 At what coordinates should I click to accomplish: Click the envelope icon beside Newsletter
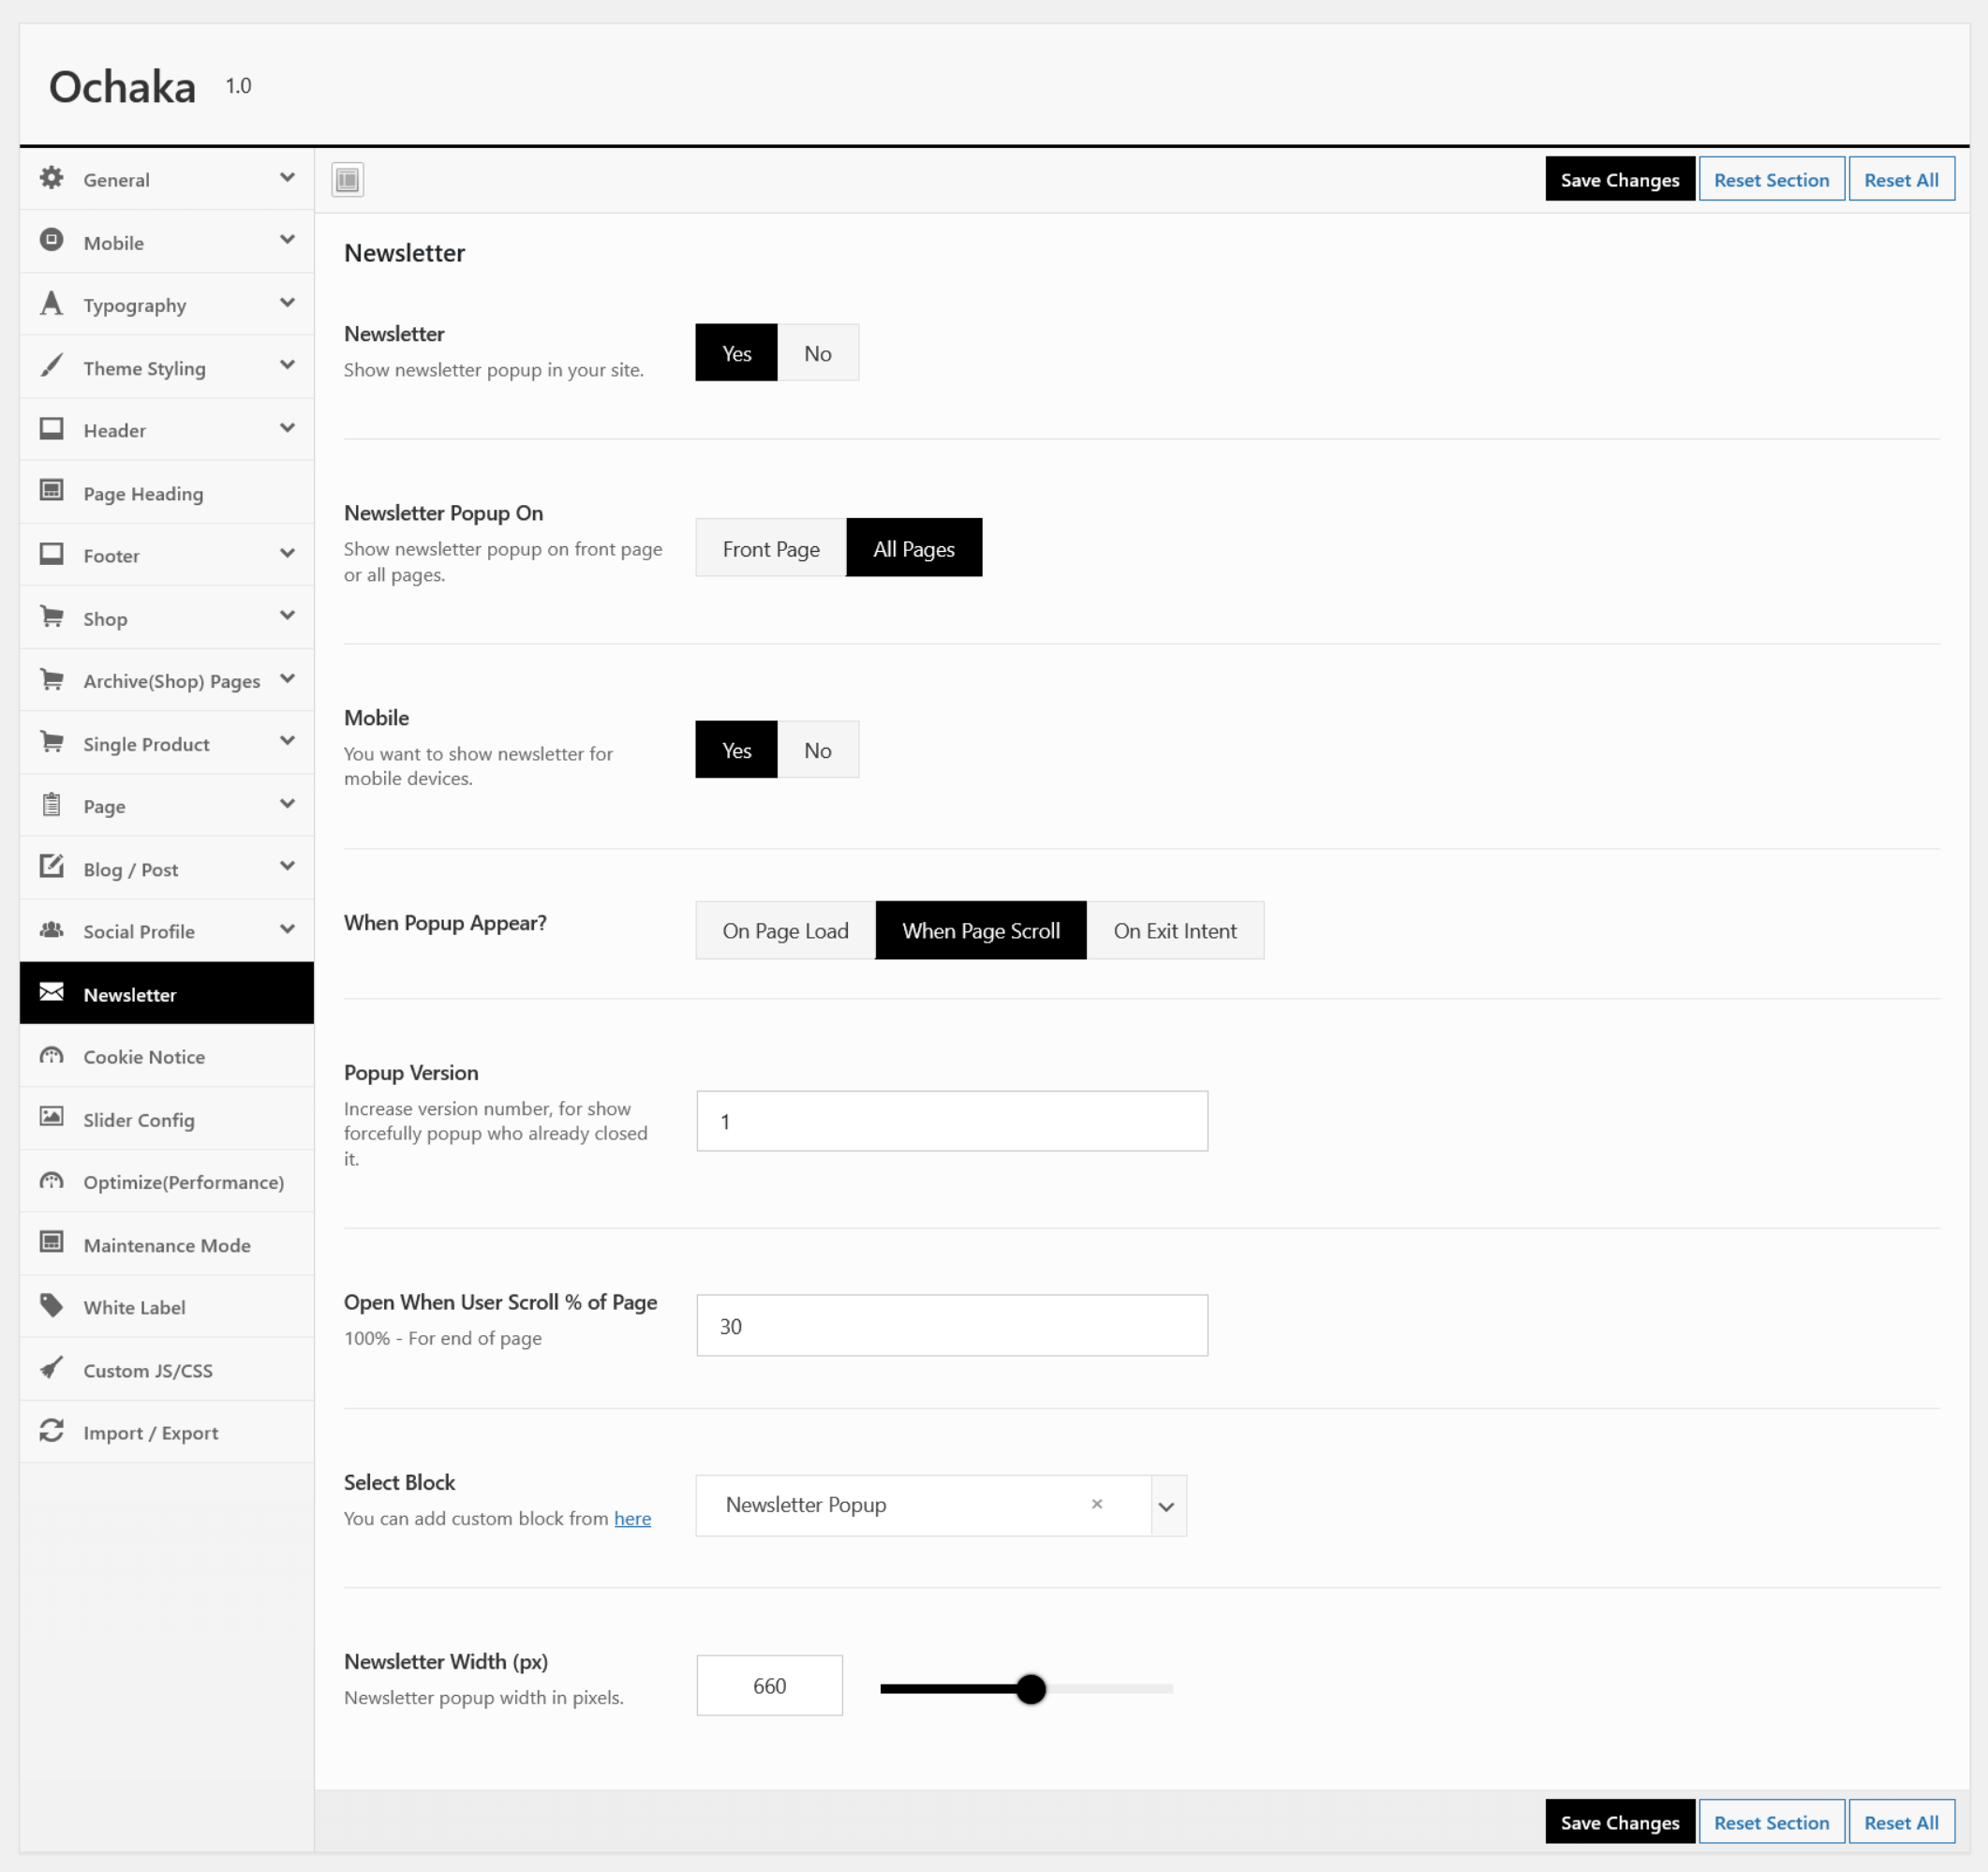(x=52, y=992)
